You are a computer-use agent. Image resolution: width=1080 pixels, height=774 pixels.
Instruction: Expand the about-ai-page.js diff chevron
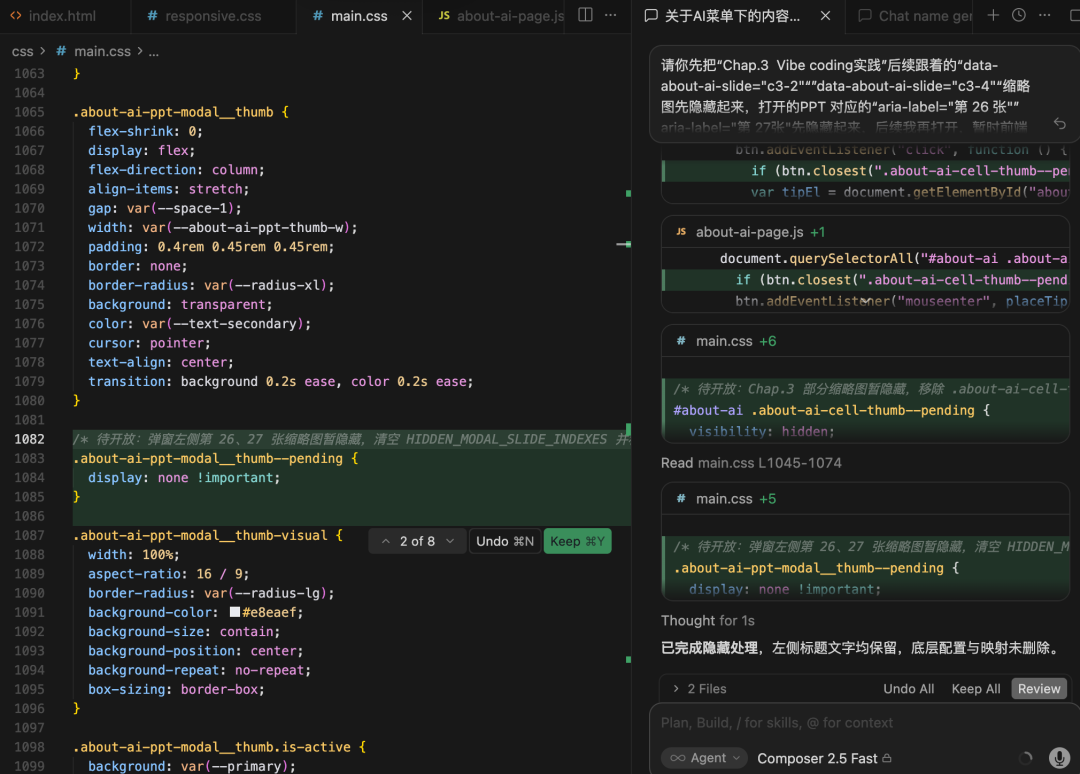[866, 302]
